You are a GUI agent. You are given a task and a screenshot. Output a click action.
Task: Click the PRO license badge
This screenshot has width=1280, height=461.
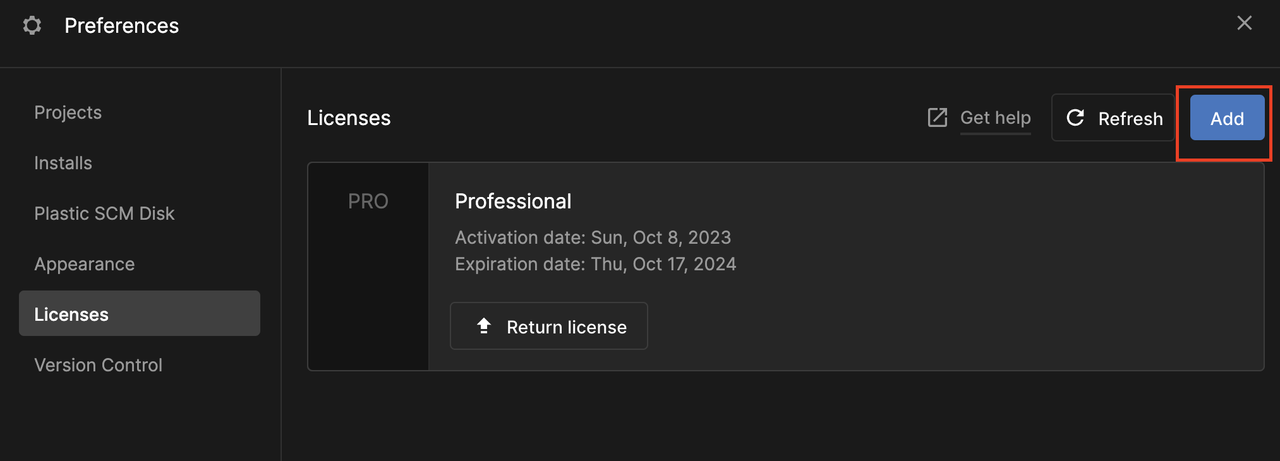[x=368, y=201]
